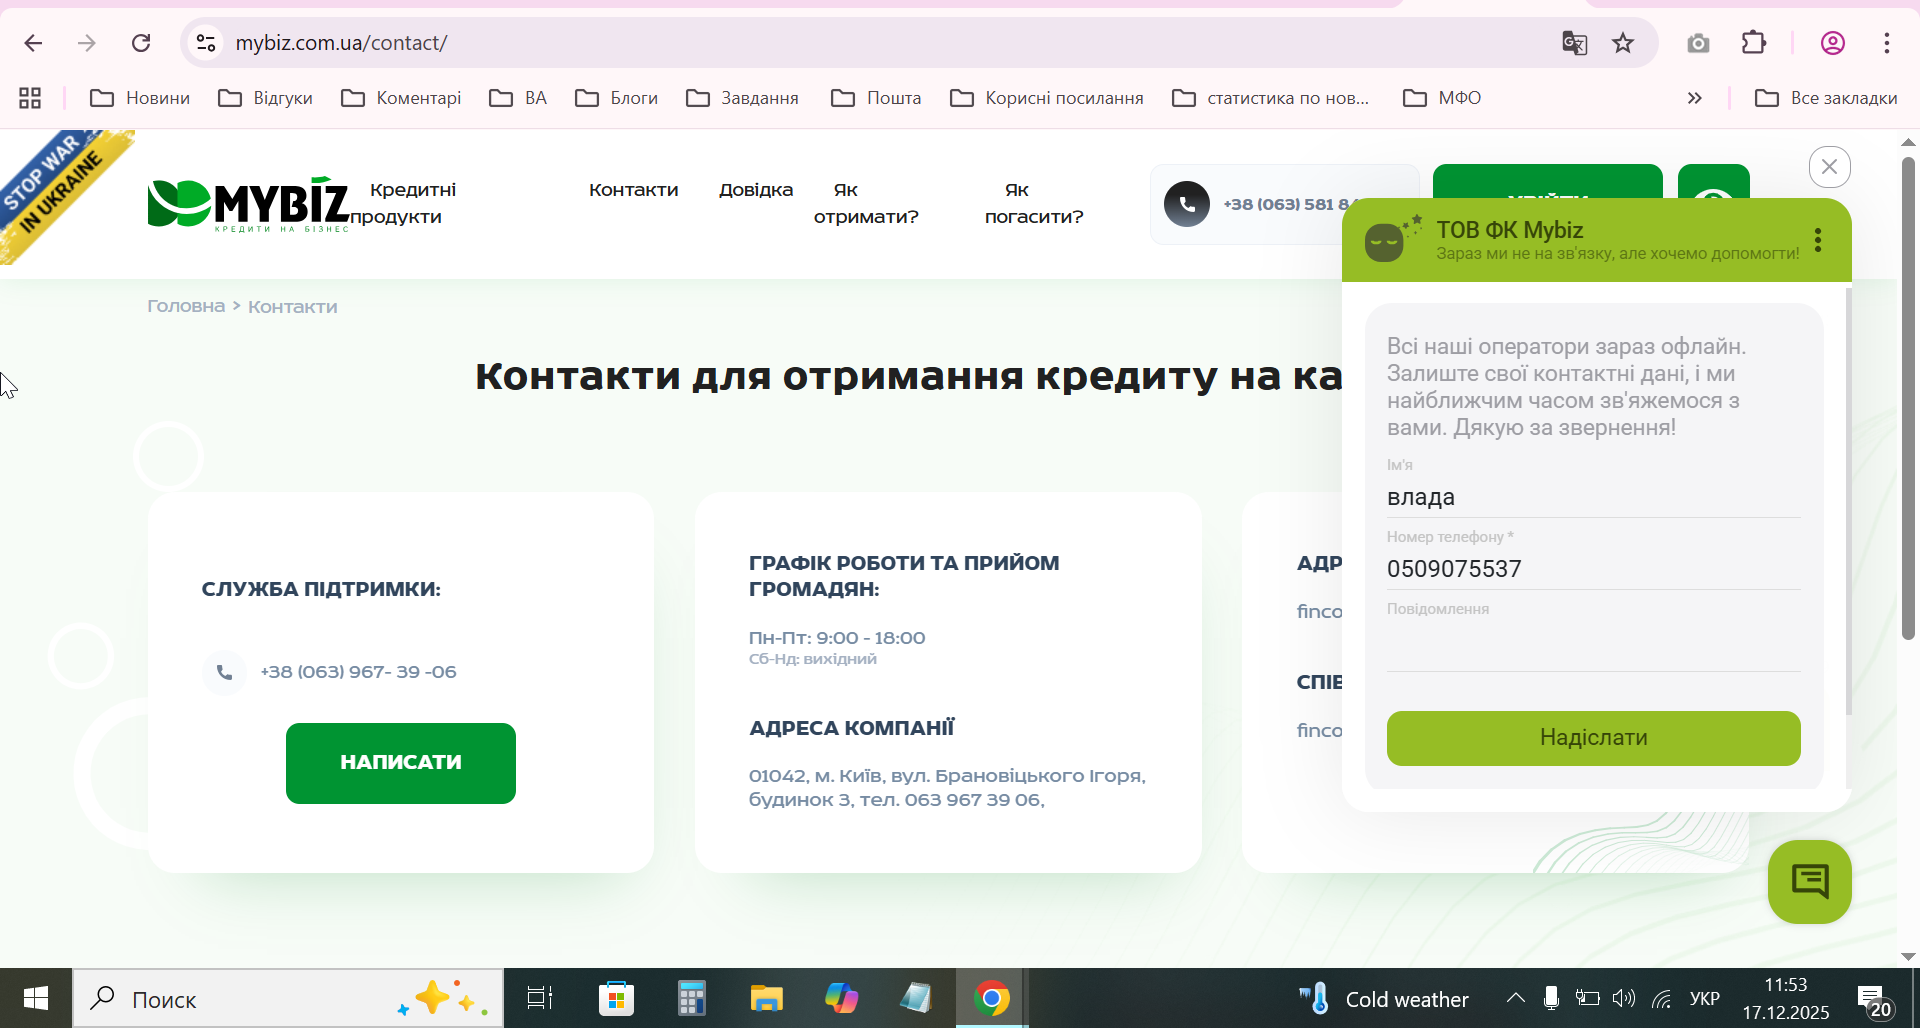The image size is (1920, 1028).
Task: Open Довідка in site navigation
Action: tap(756, 190)
